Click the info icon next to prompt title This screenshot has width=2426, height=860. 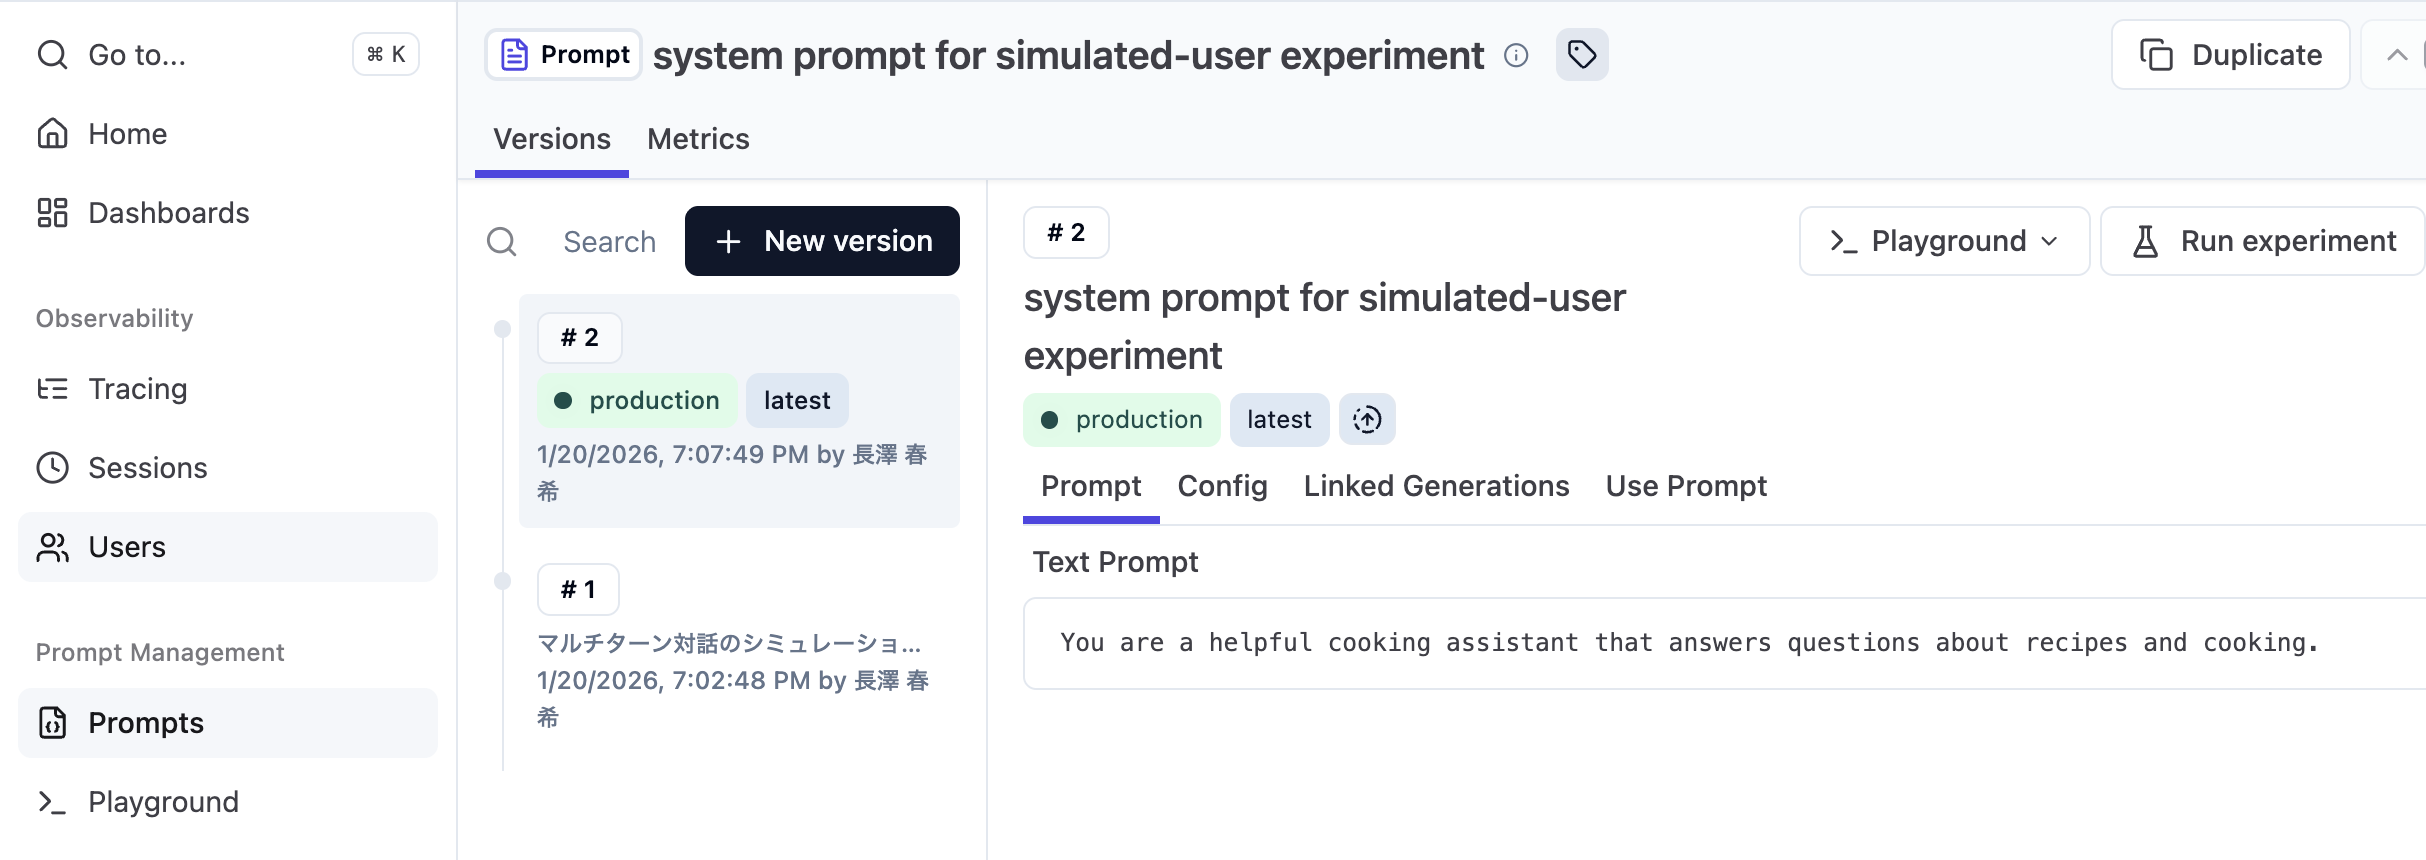pos(1516,56)
